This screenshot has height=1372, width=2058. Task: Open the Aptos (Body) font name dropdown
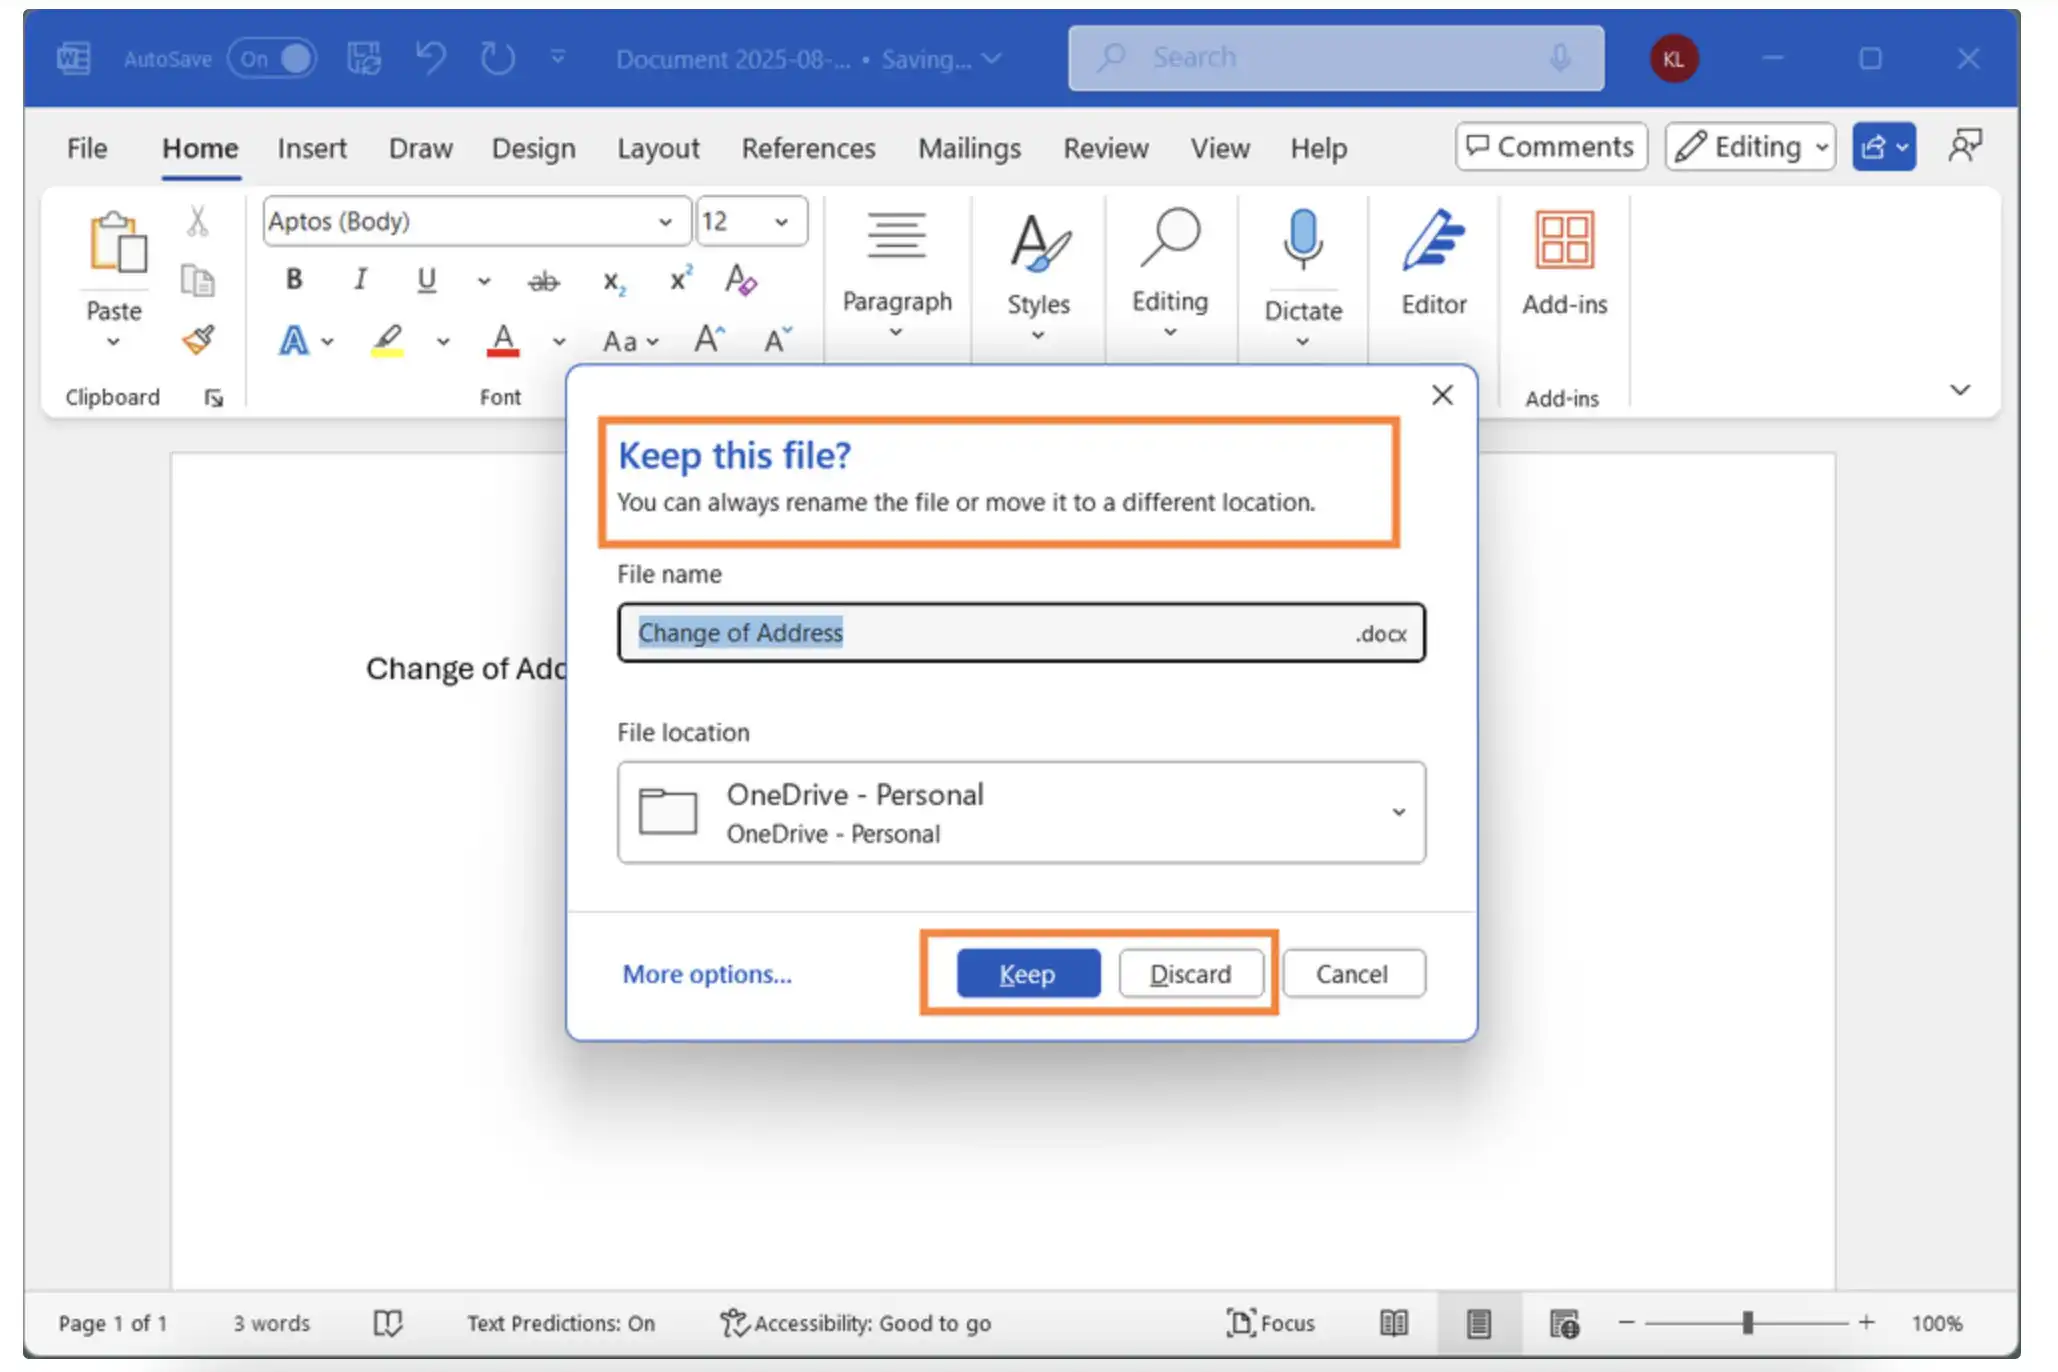665,222
